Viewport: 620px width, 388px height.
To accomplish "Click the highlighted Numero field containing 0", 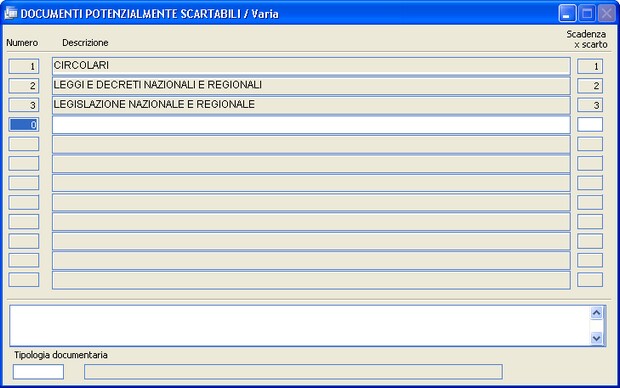I will click(x=24, y=125).
